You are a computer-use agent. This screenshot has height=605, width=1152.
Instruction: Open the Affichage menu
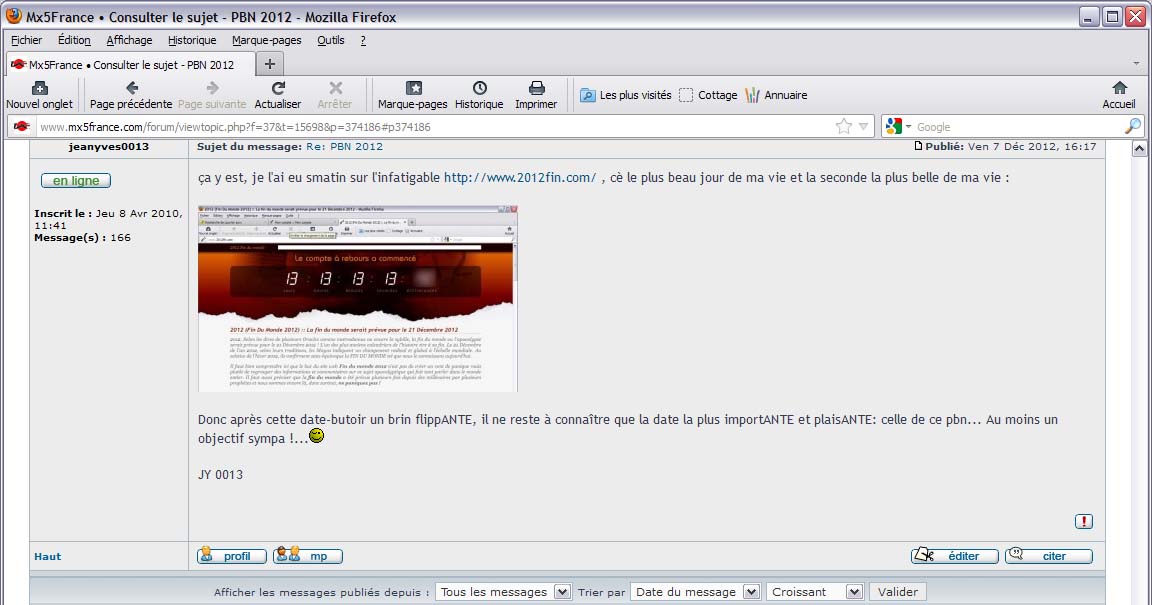pyautogui.click(x=129, y=40)
